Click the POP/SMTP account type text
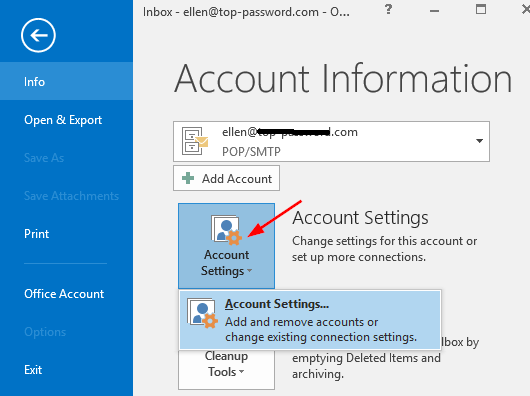Image resolution: width=530 pixels, height=396 pixels. click(x=251, y=152)
